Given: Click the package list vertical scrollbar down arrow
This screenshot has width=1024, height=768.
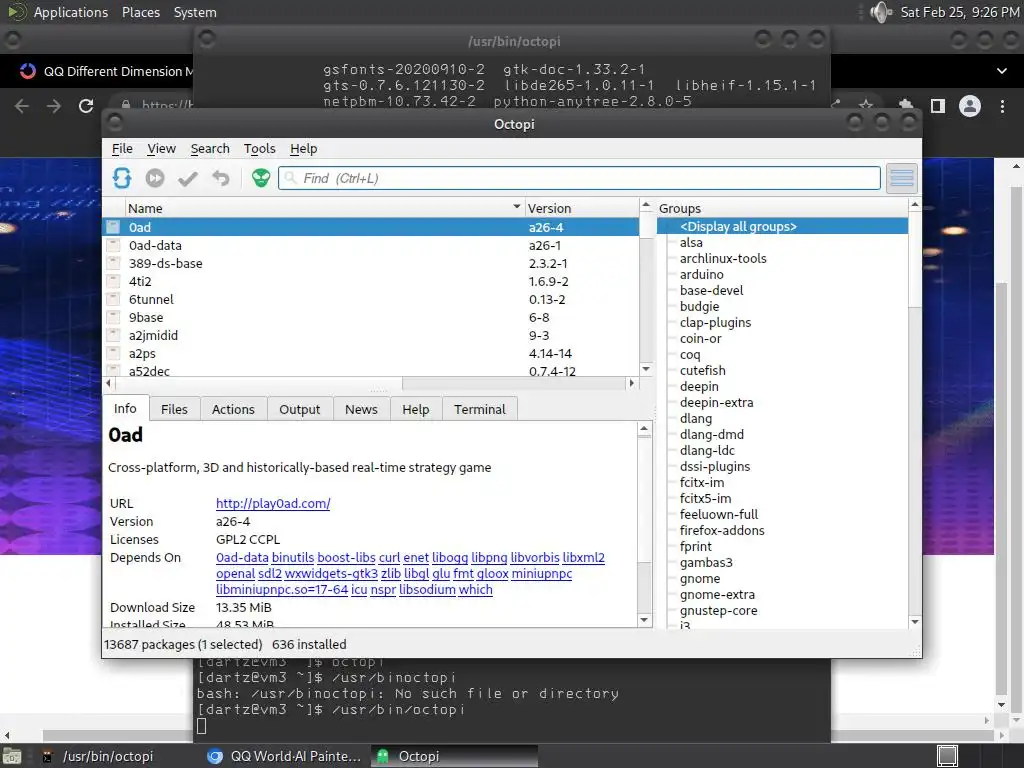Looking at the screenshot, I should [x=646, y=369].
